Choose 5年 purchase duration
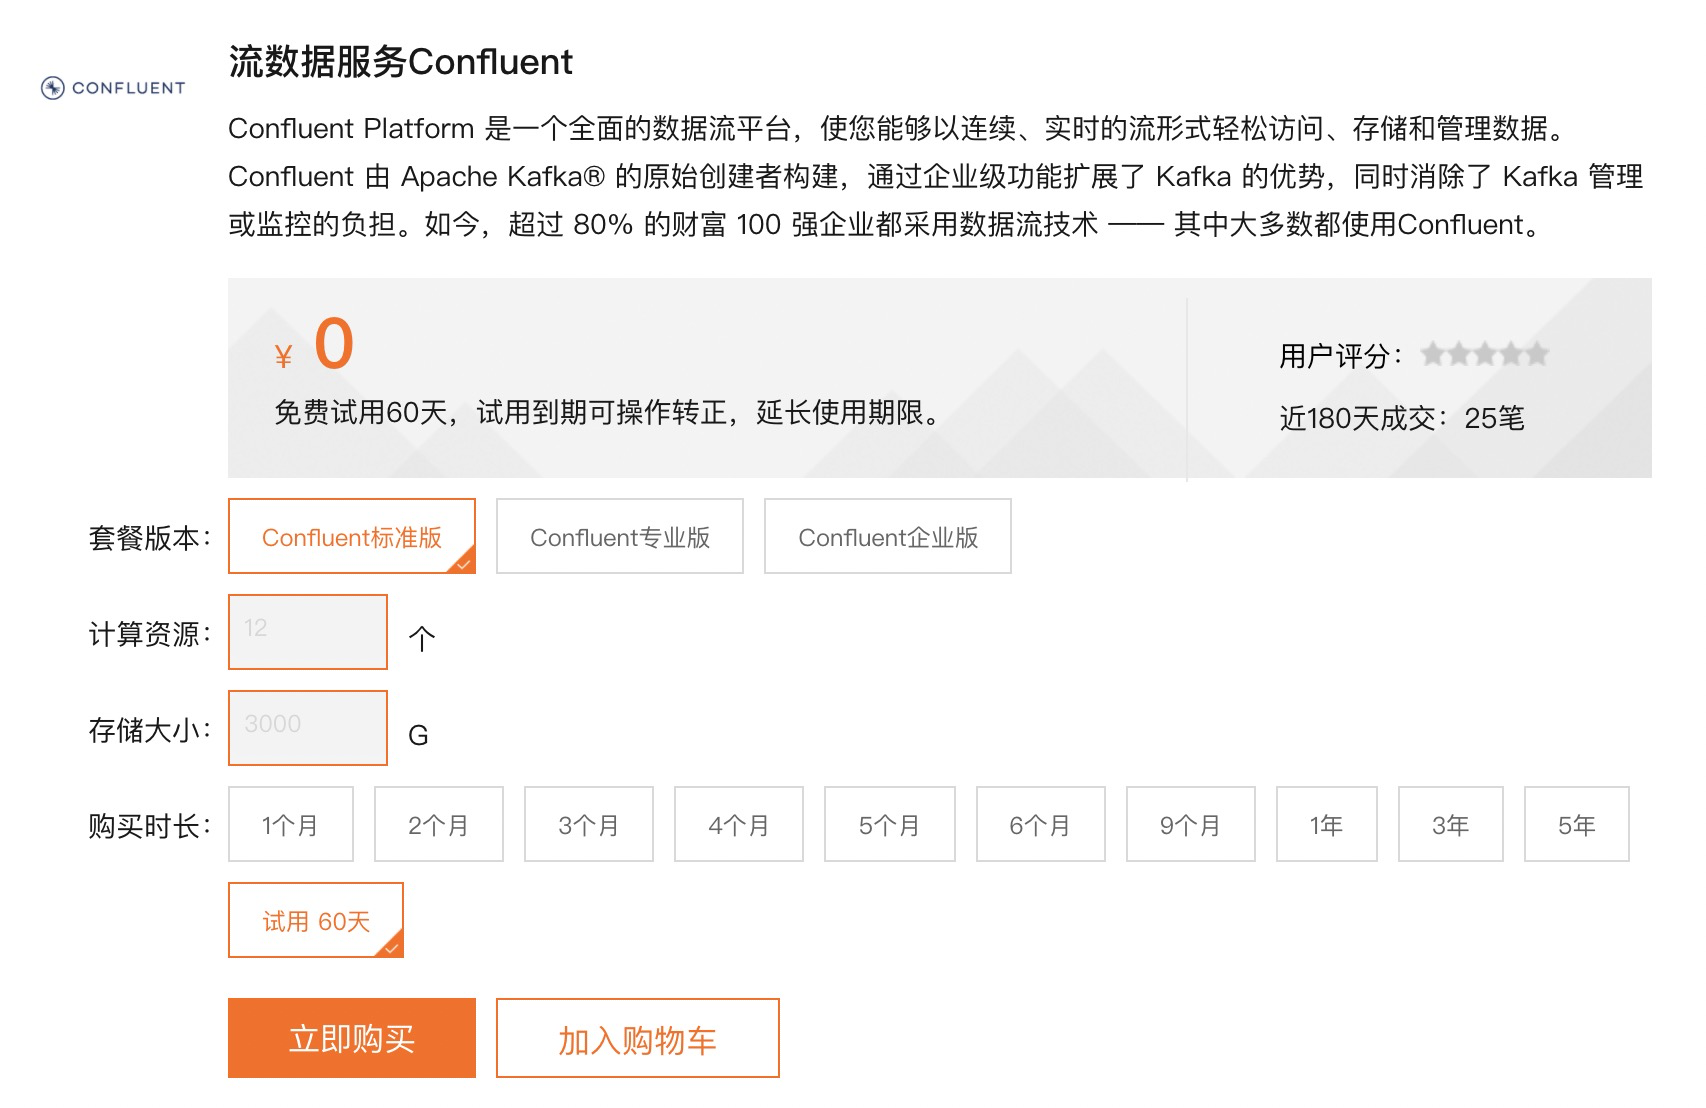 click(1577, 824)
